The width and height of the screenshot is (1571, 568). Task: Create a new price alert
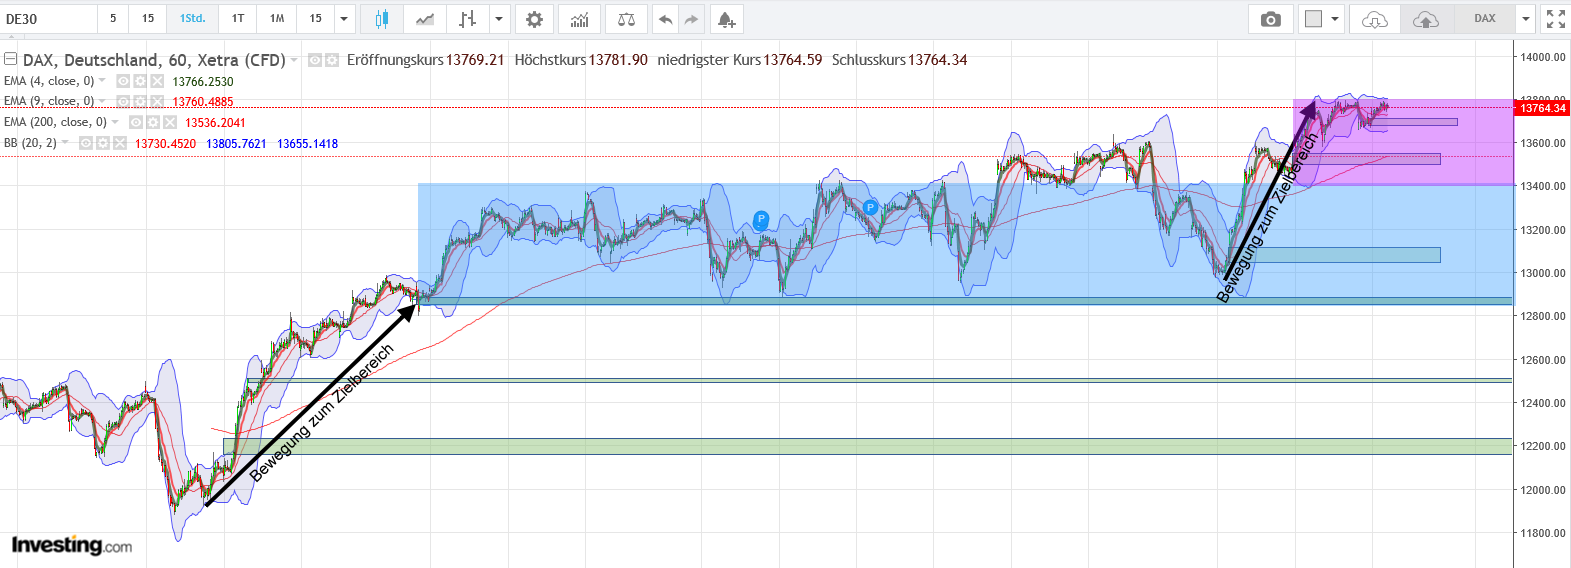tap(726, 19)
